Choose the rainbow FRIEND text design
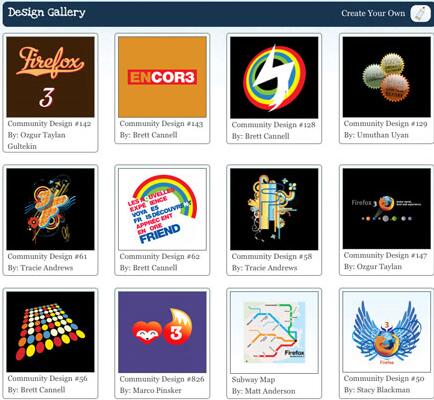The width and height of the screenshot is (434, 400). pyautogui.click(x=162, y=209)
